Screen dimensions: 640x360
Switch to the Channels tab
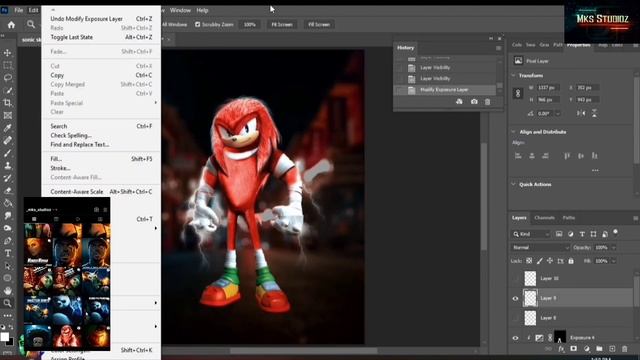click(544, 218)
